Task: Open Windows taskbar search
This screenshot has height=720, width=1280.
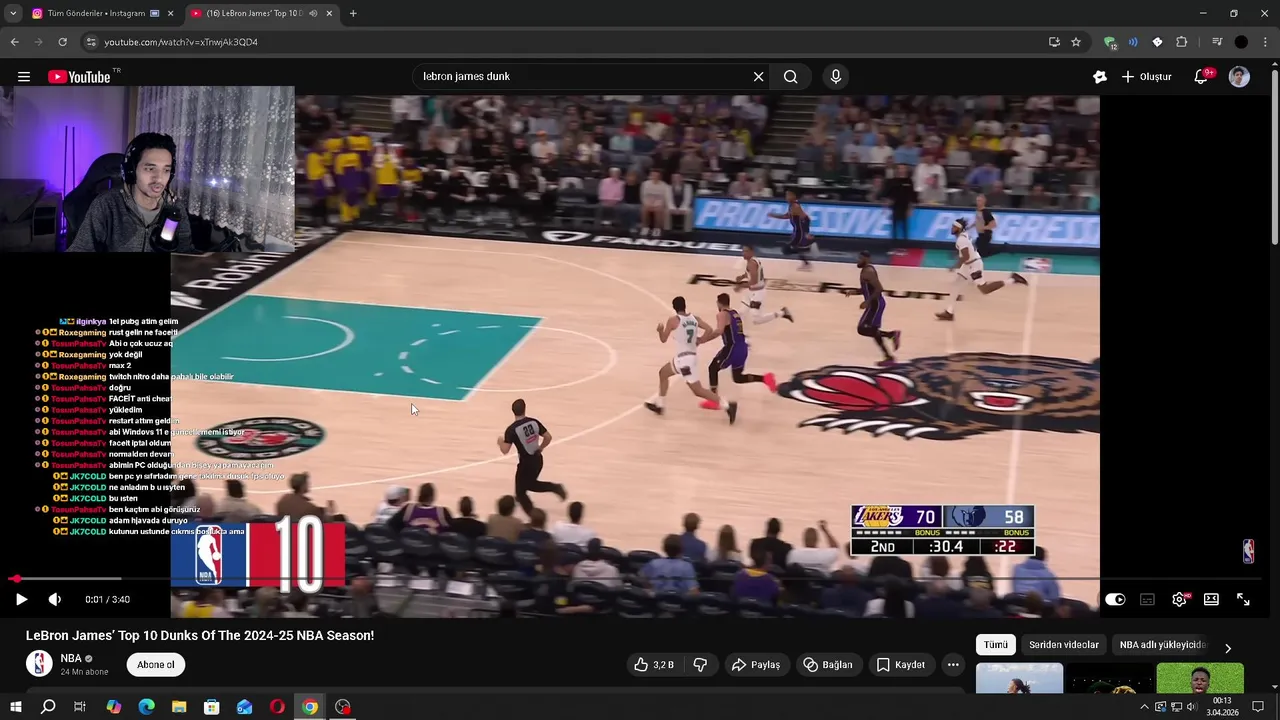Action: tap(47, 707)
